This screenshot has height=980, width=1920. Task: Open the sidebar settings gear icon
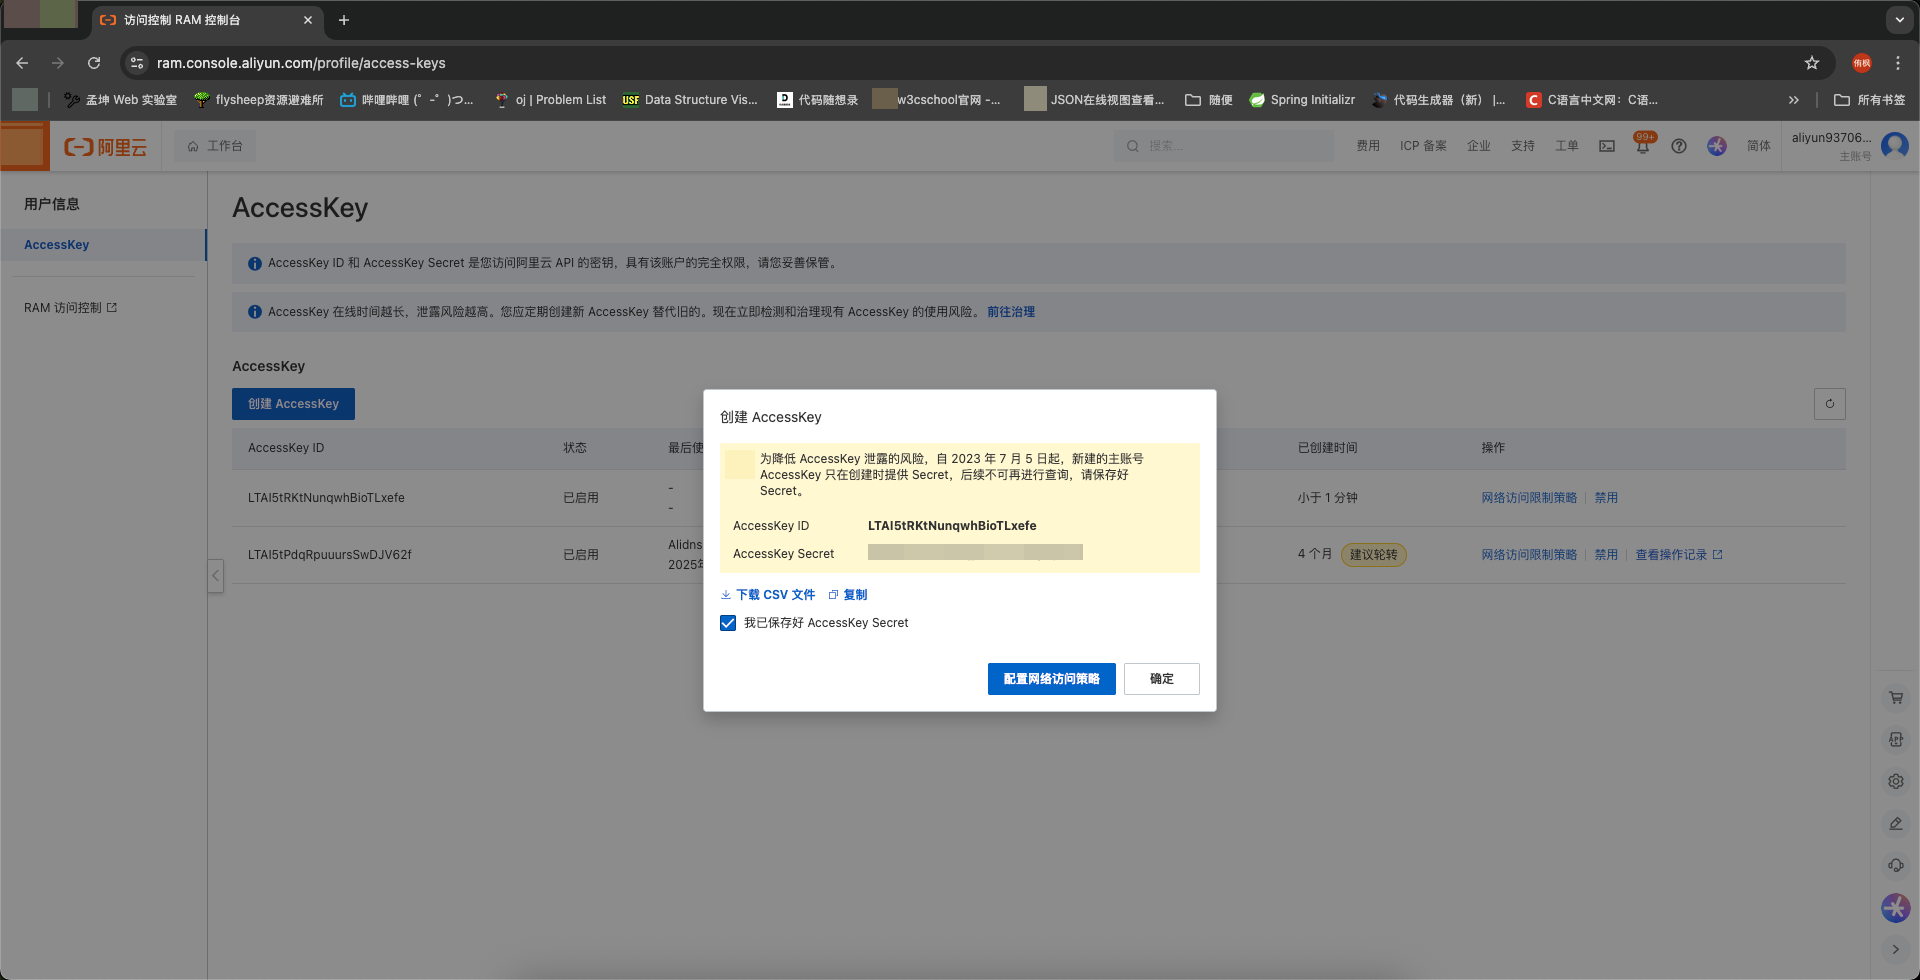pyautogui.click(x=1895, y=782)
